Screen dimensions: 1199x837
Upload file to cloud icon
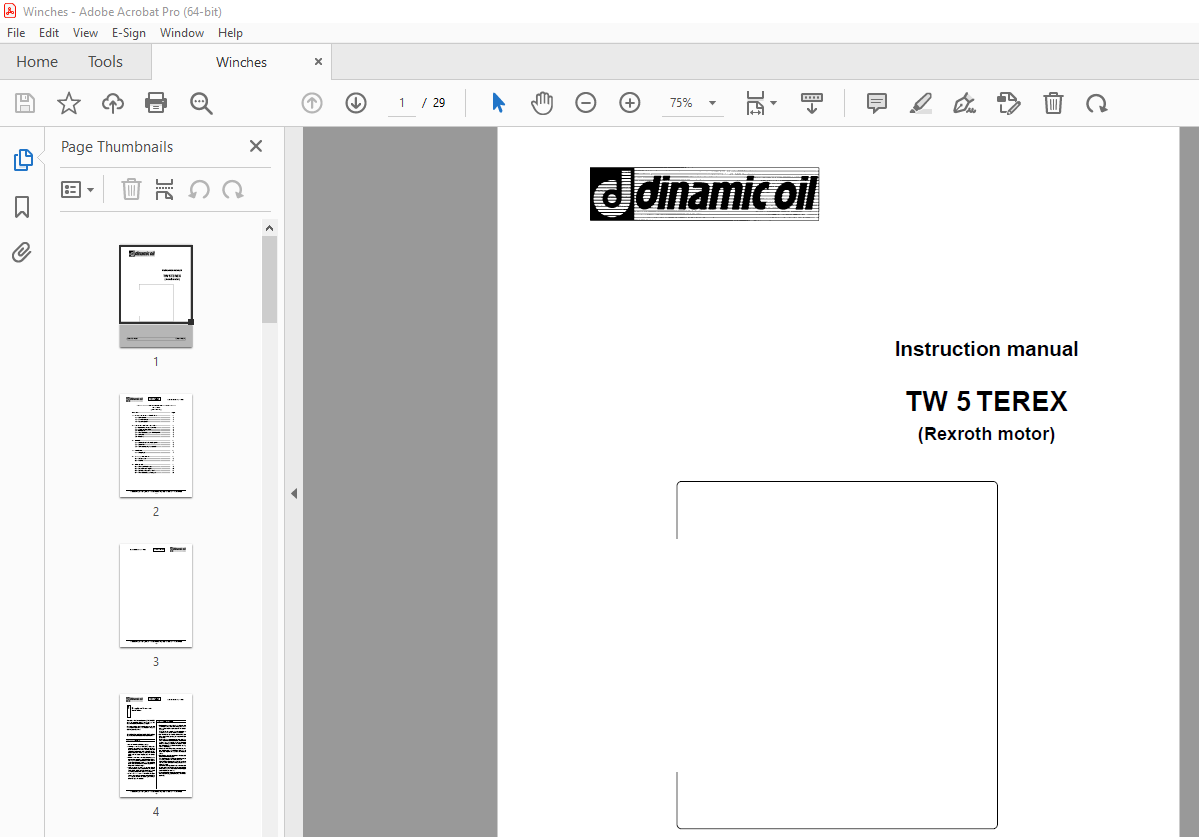click(x=112, y=103)
